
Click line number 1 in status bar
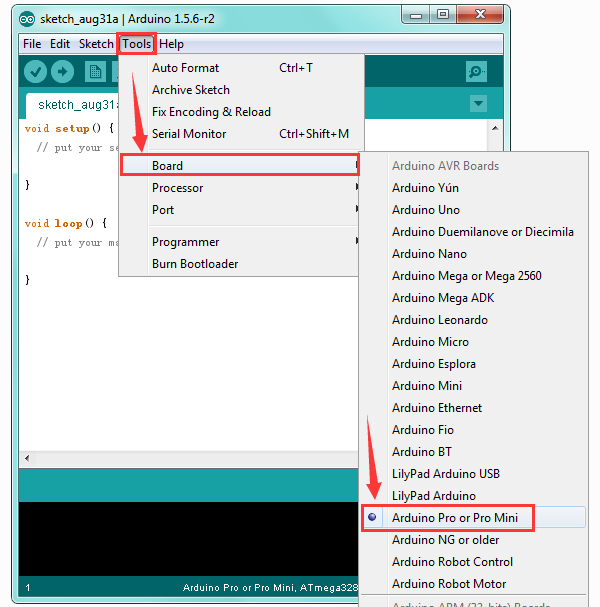(x=27, y=588)
